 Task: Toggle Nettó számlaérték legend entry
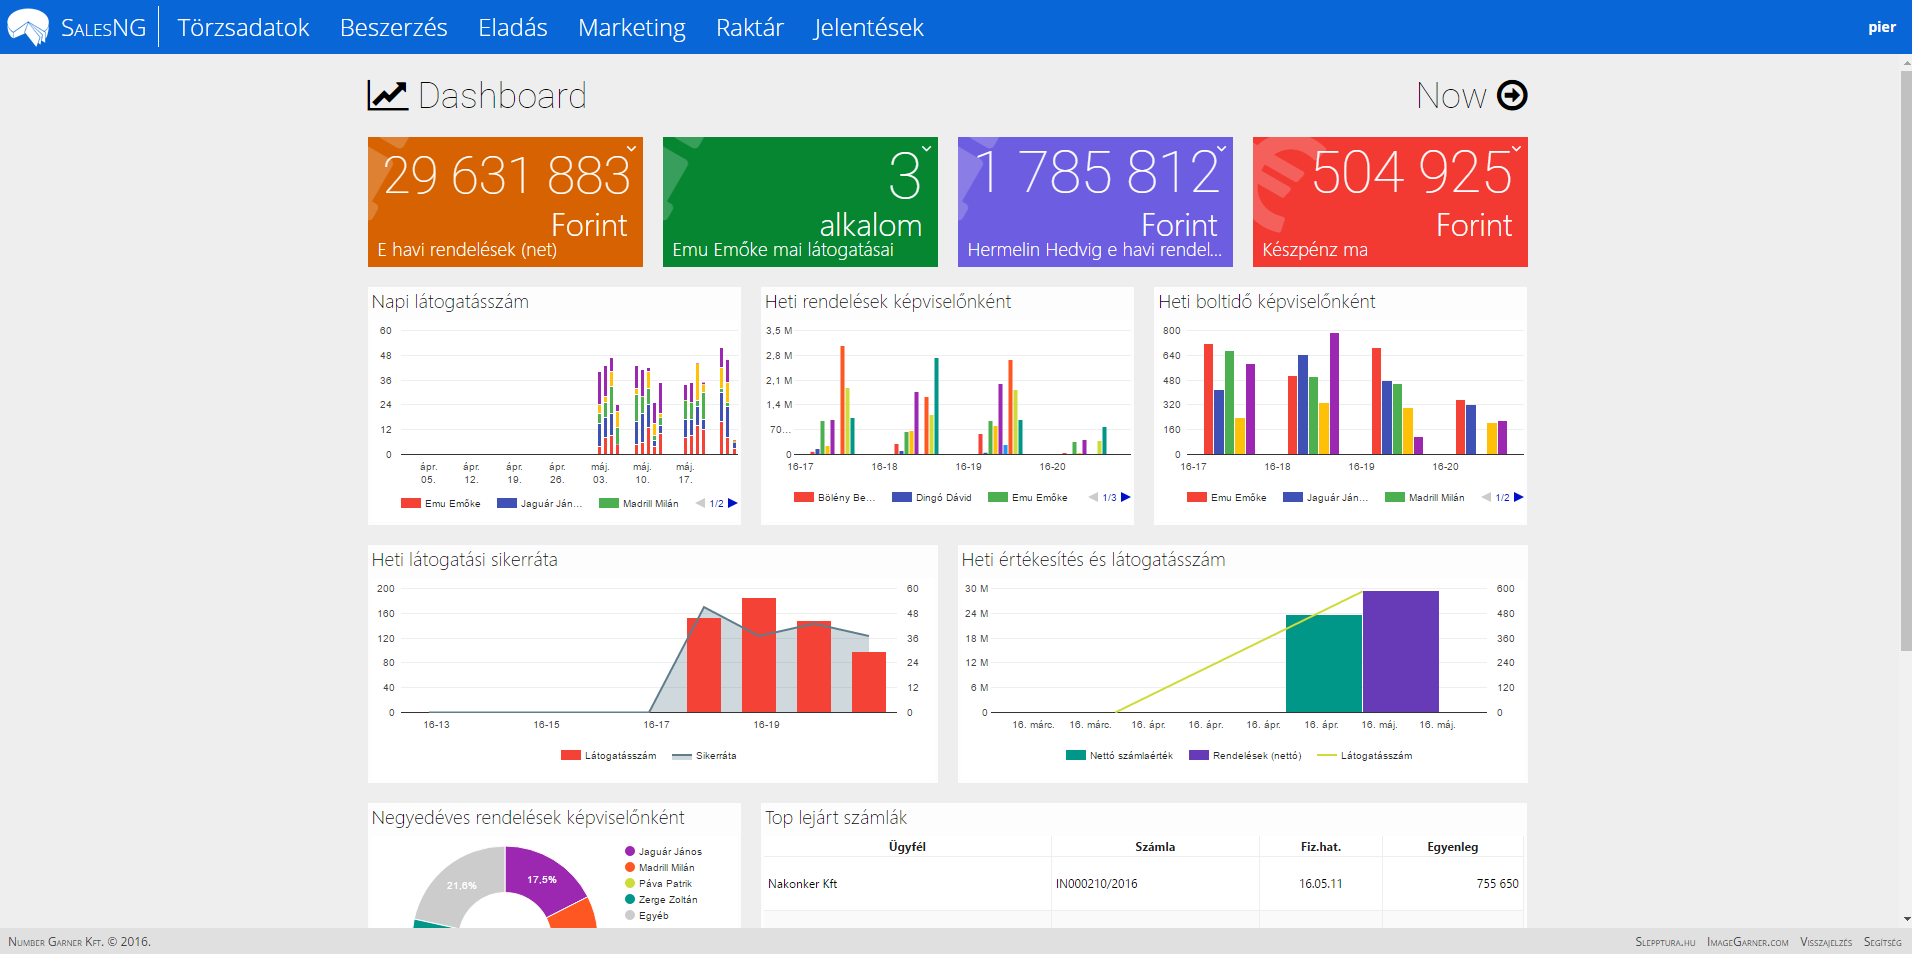(x=1120, y=755)
